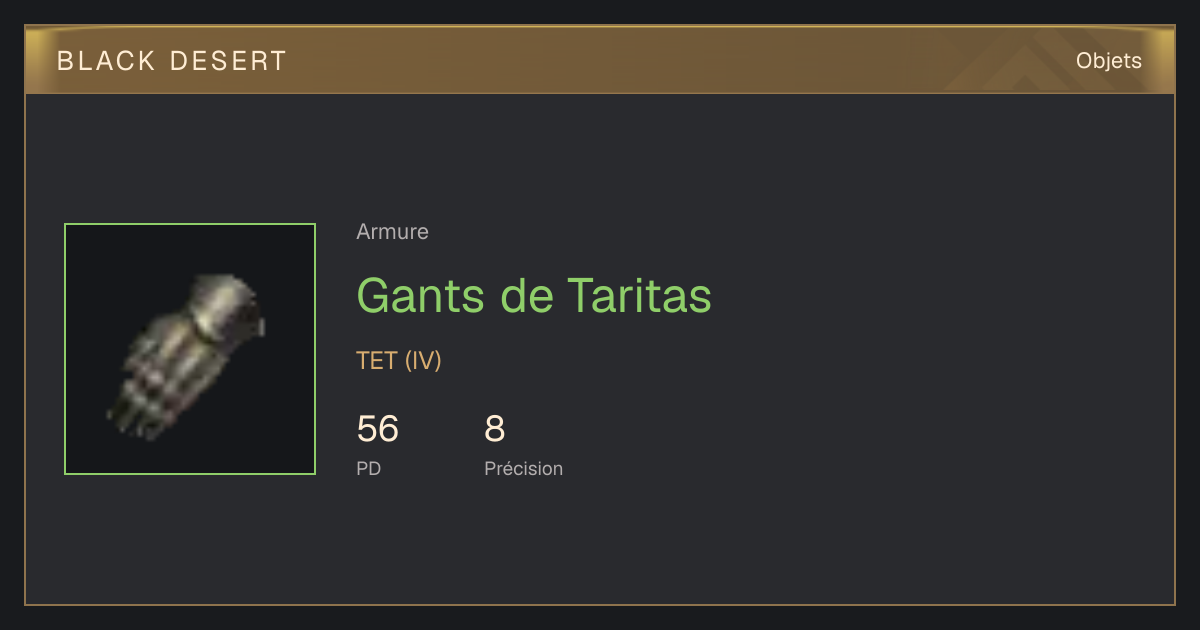The height and width of the screenshot is (630, 1200).
Task: Select the 56 PD value
Action: [x=378, y=429]
